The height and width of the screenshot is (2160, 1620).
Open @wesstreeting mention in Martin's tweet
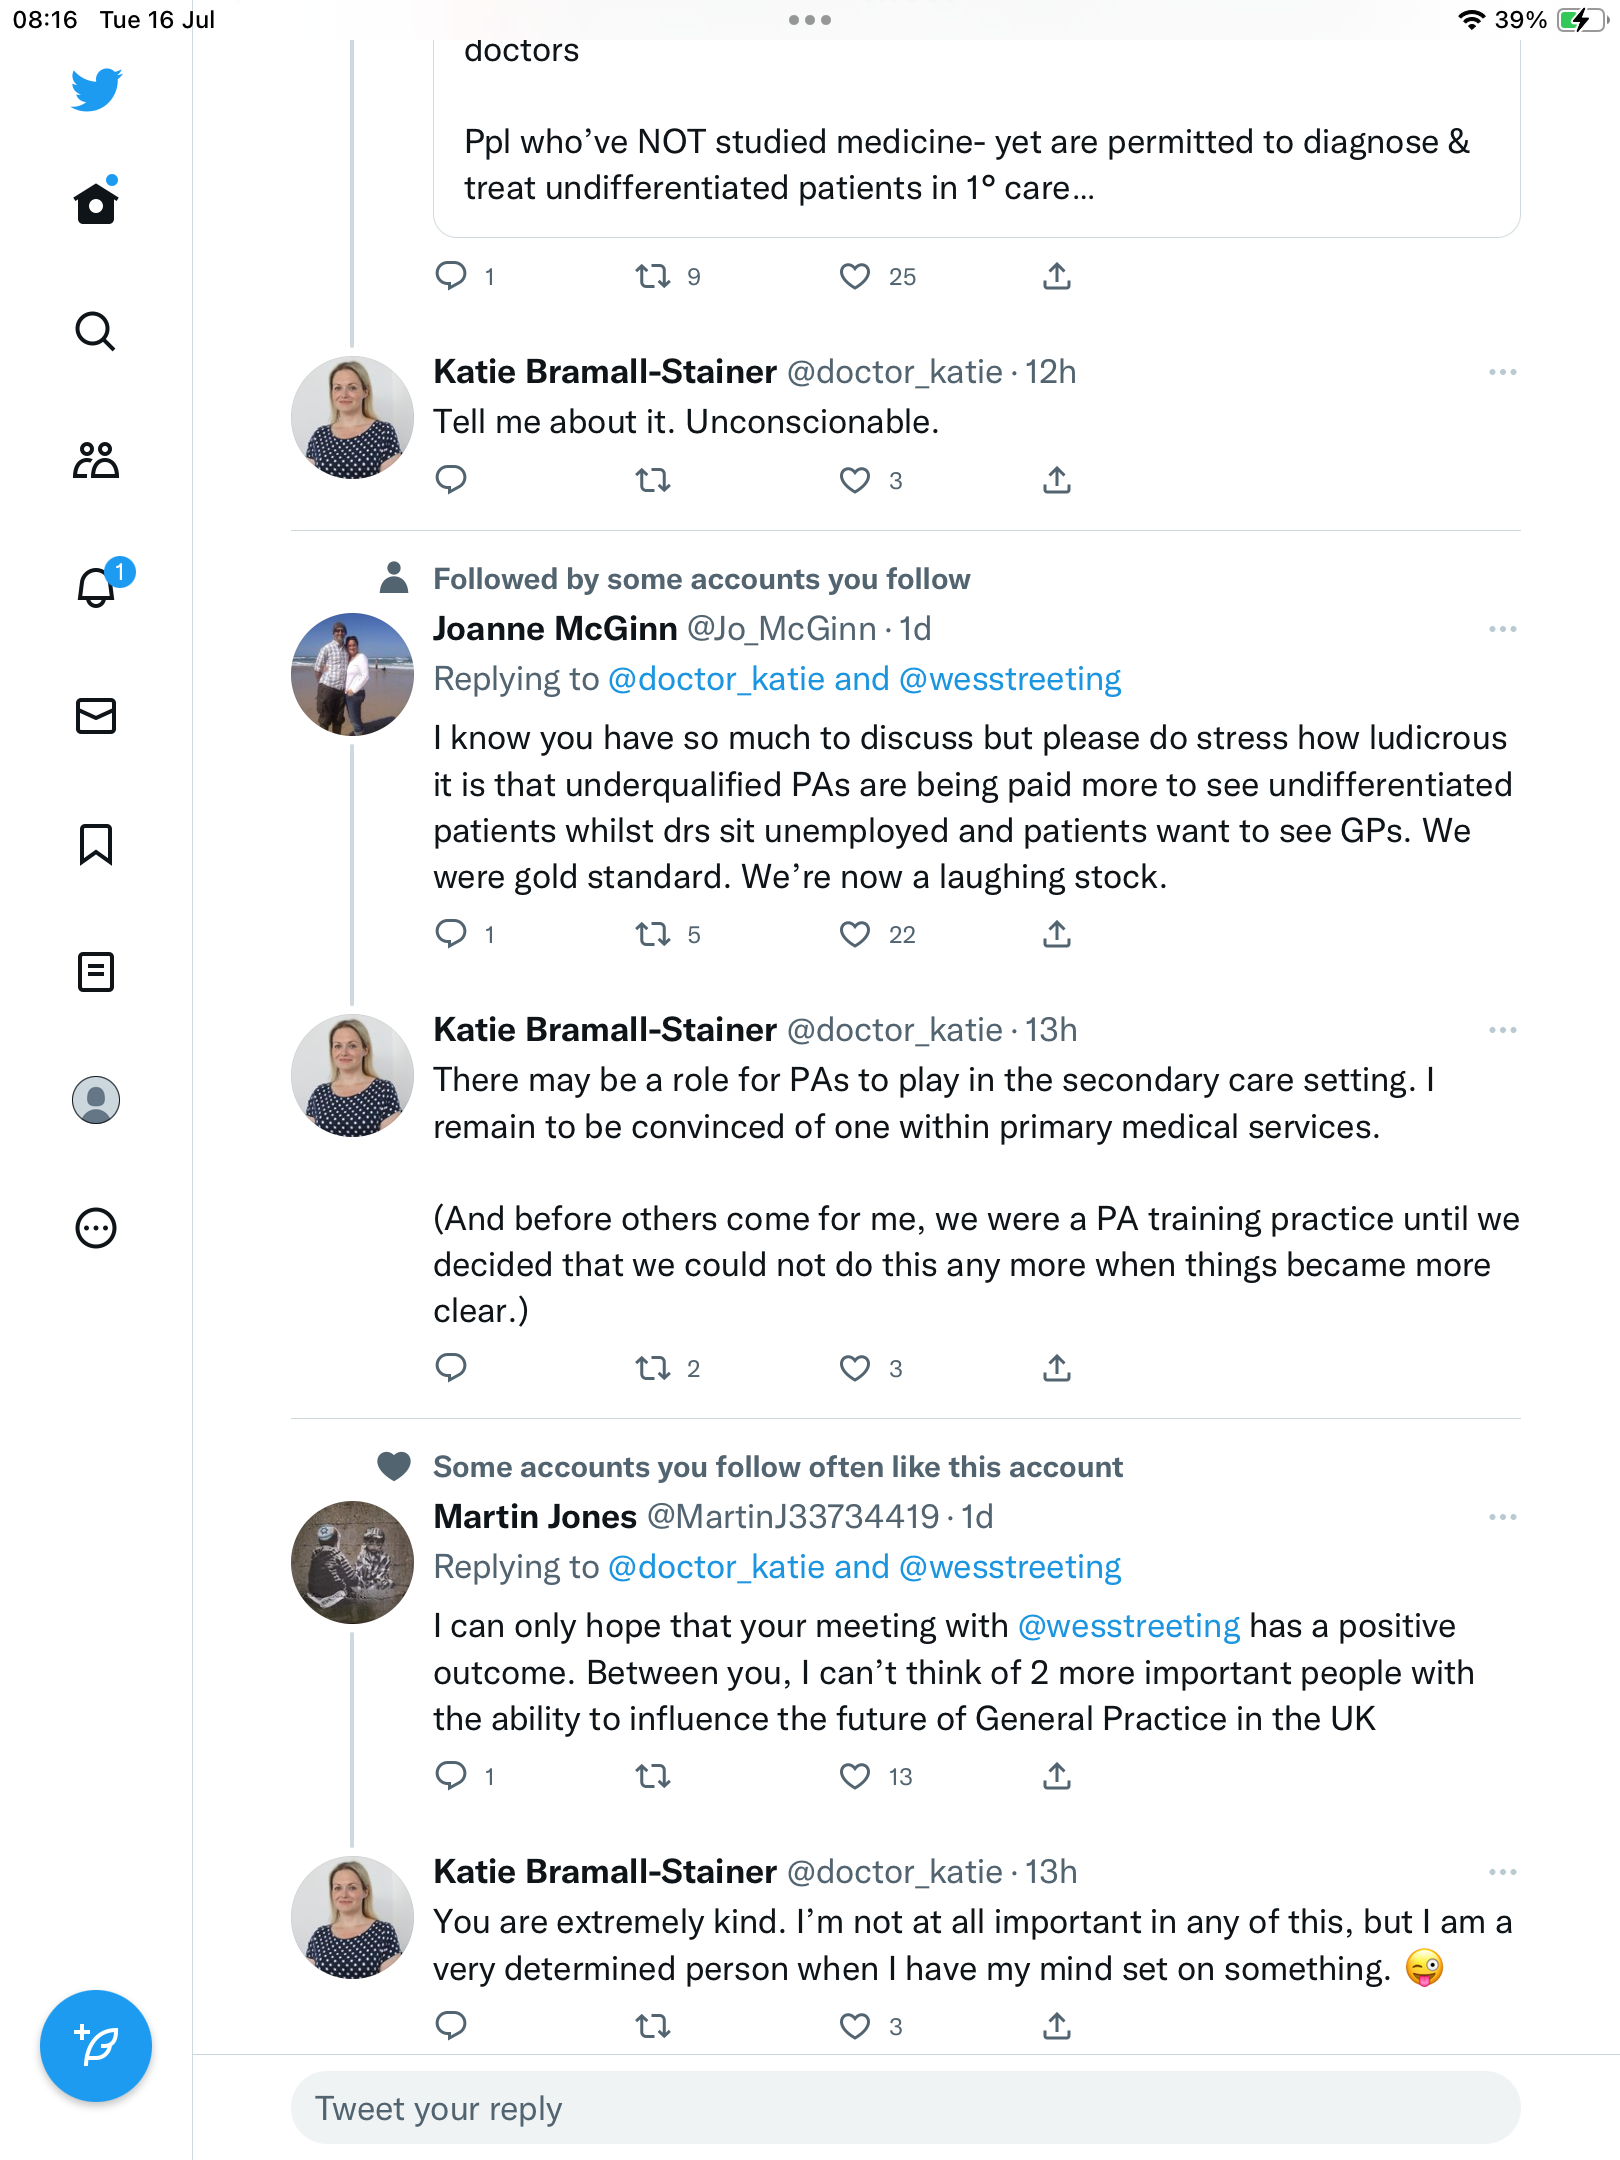1128,1626
